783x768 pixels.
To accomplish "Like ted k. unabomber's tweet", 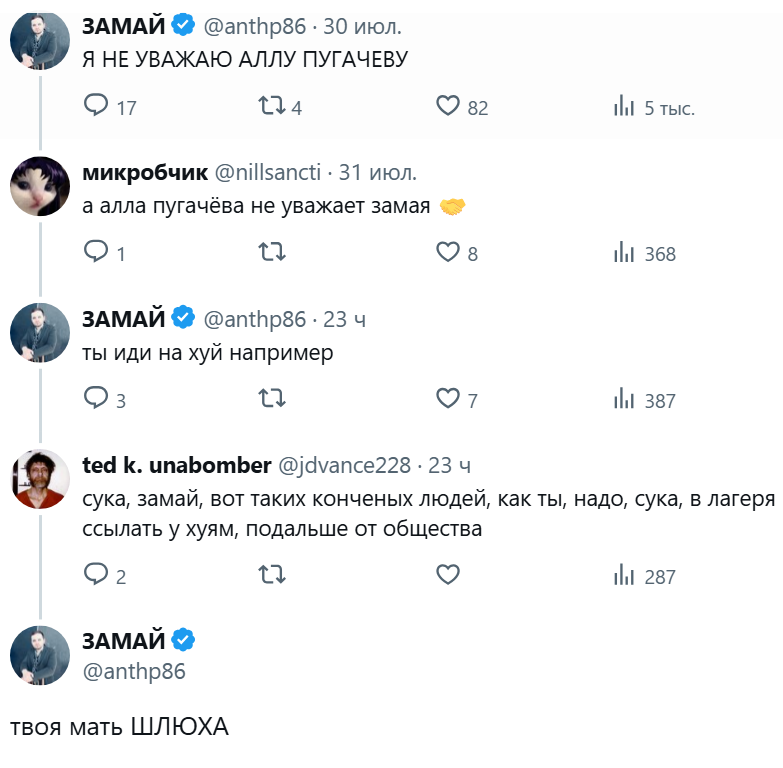I will coord(448,575).
